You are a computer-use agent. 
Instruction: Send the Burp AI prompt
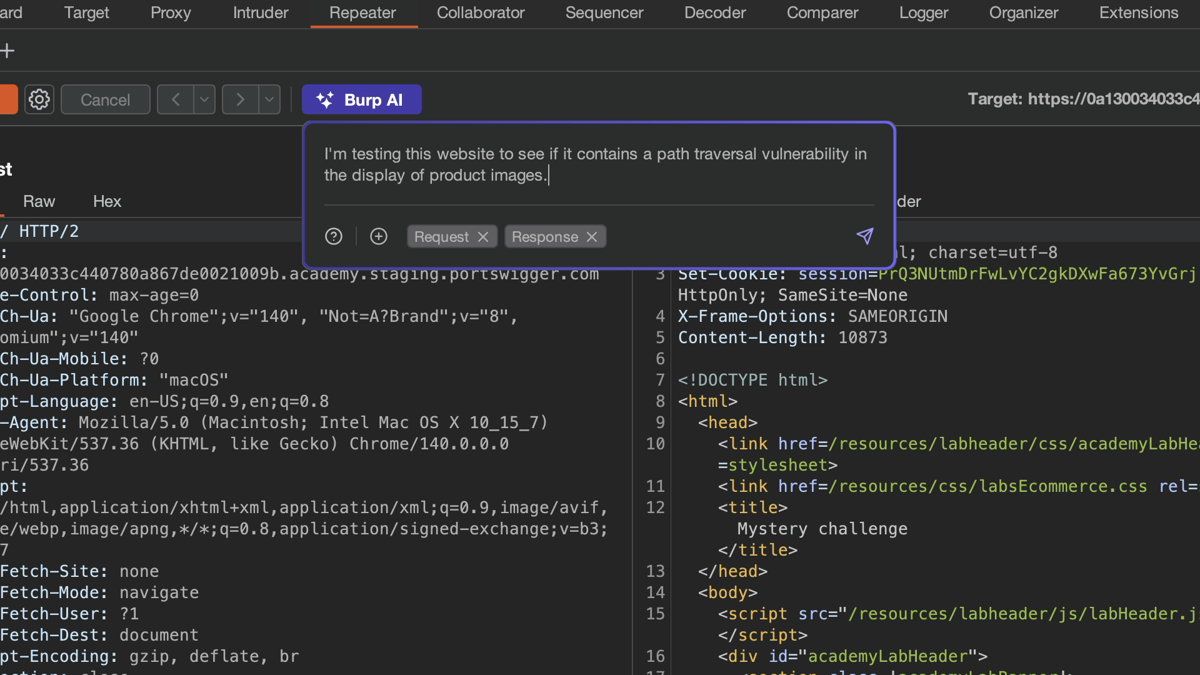(865, 236)
